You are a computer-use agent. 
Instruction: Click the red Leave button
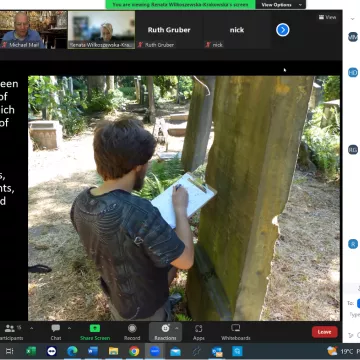tap(325, 332)
